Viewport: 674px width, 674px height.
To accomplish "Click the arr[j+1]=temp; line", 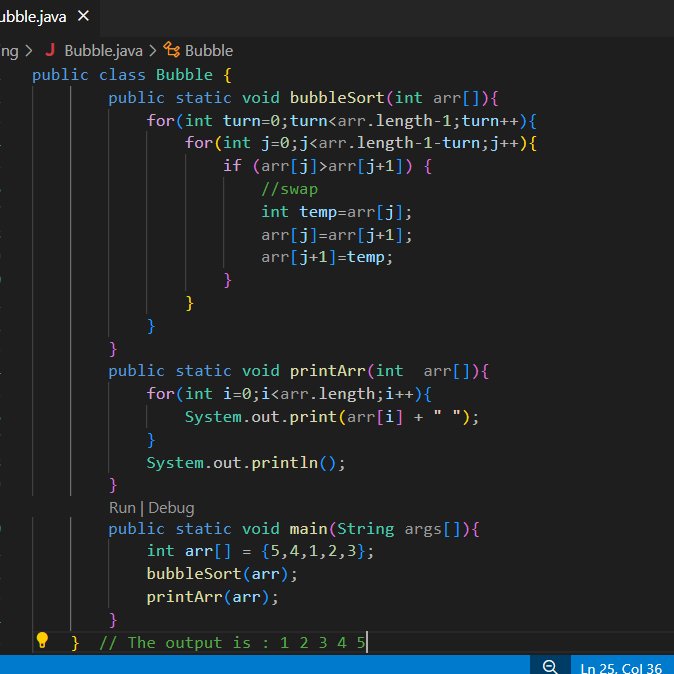I will [x=327, y=257].
